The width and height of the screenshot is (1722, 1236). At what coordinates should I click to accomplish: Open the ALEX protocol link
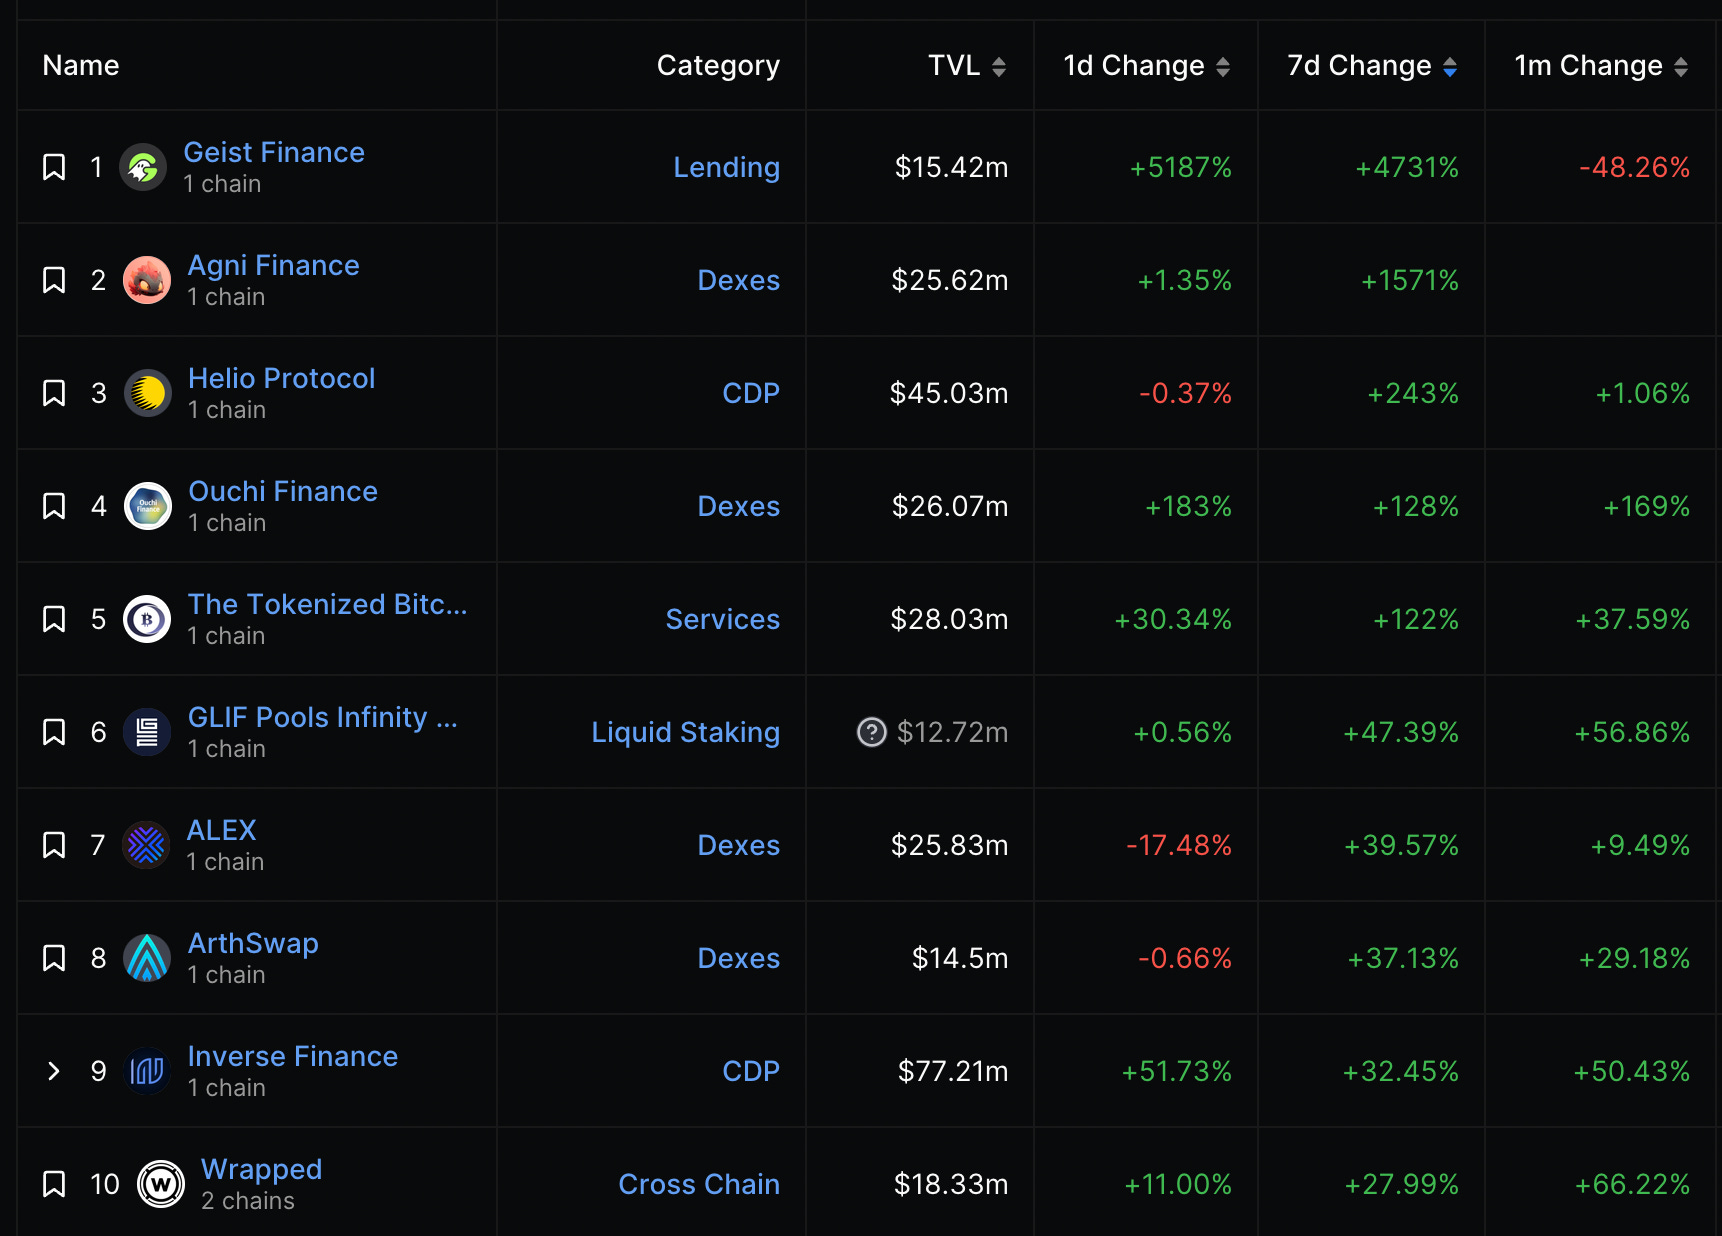(x=222, y=830)
